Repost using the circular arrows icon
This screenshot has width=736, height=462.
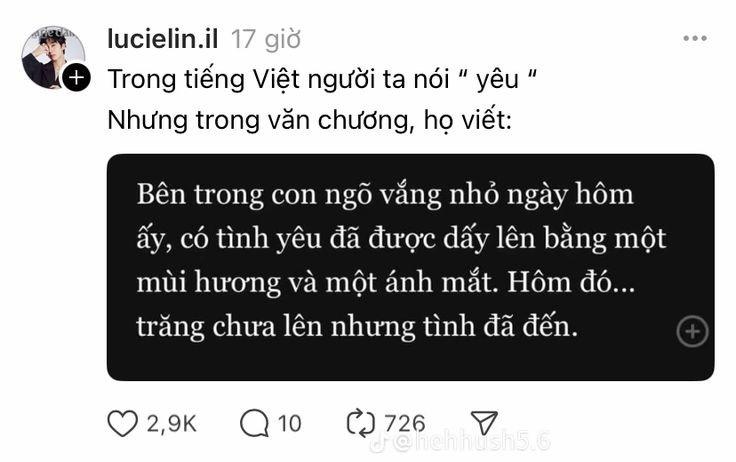(360, 424)
